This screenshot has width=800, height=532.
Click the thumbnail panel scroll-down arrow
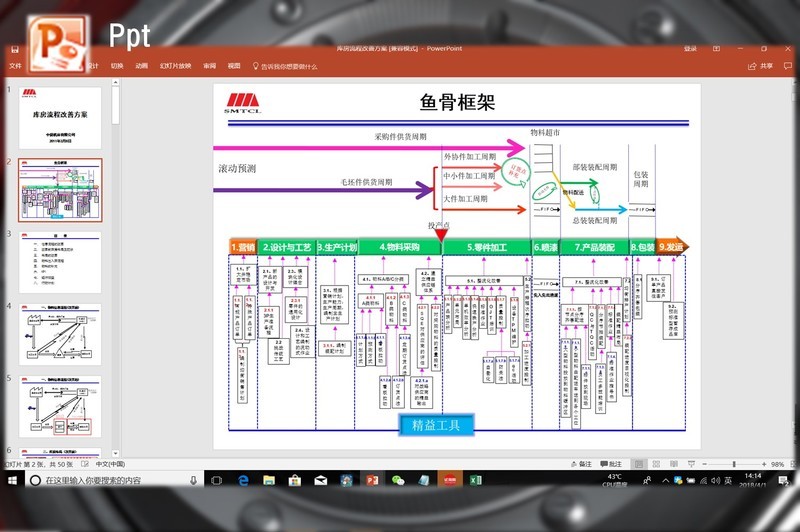(116, 453)
